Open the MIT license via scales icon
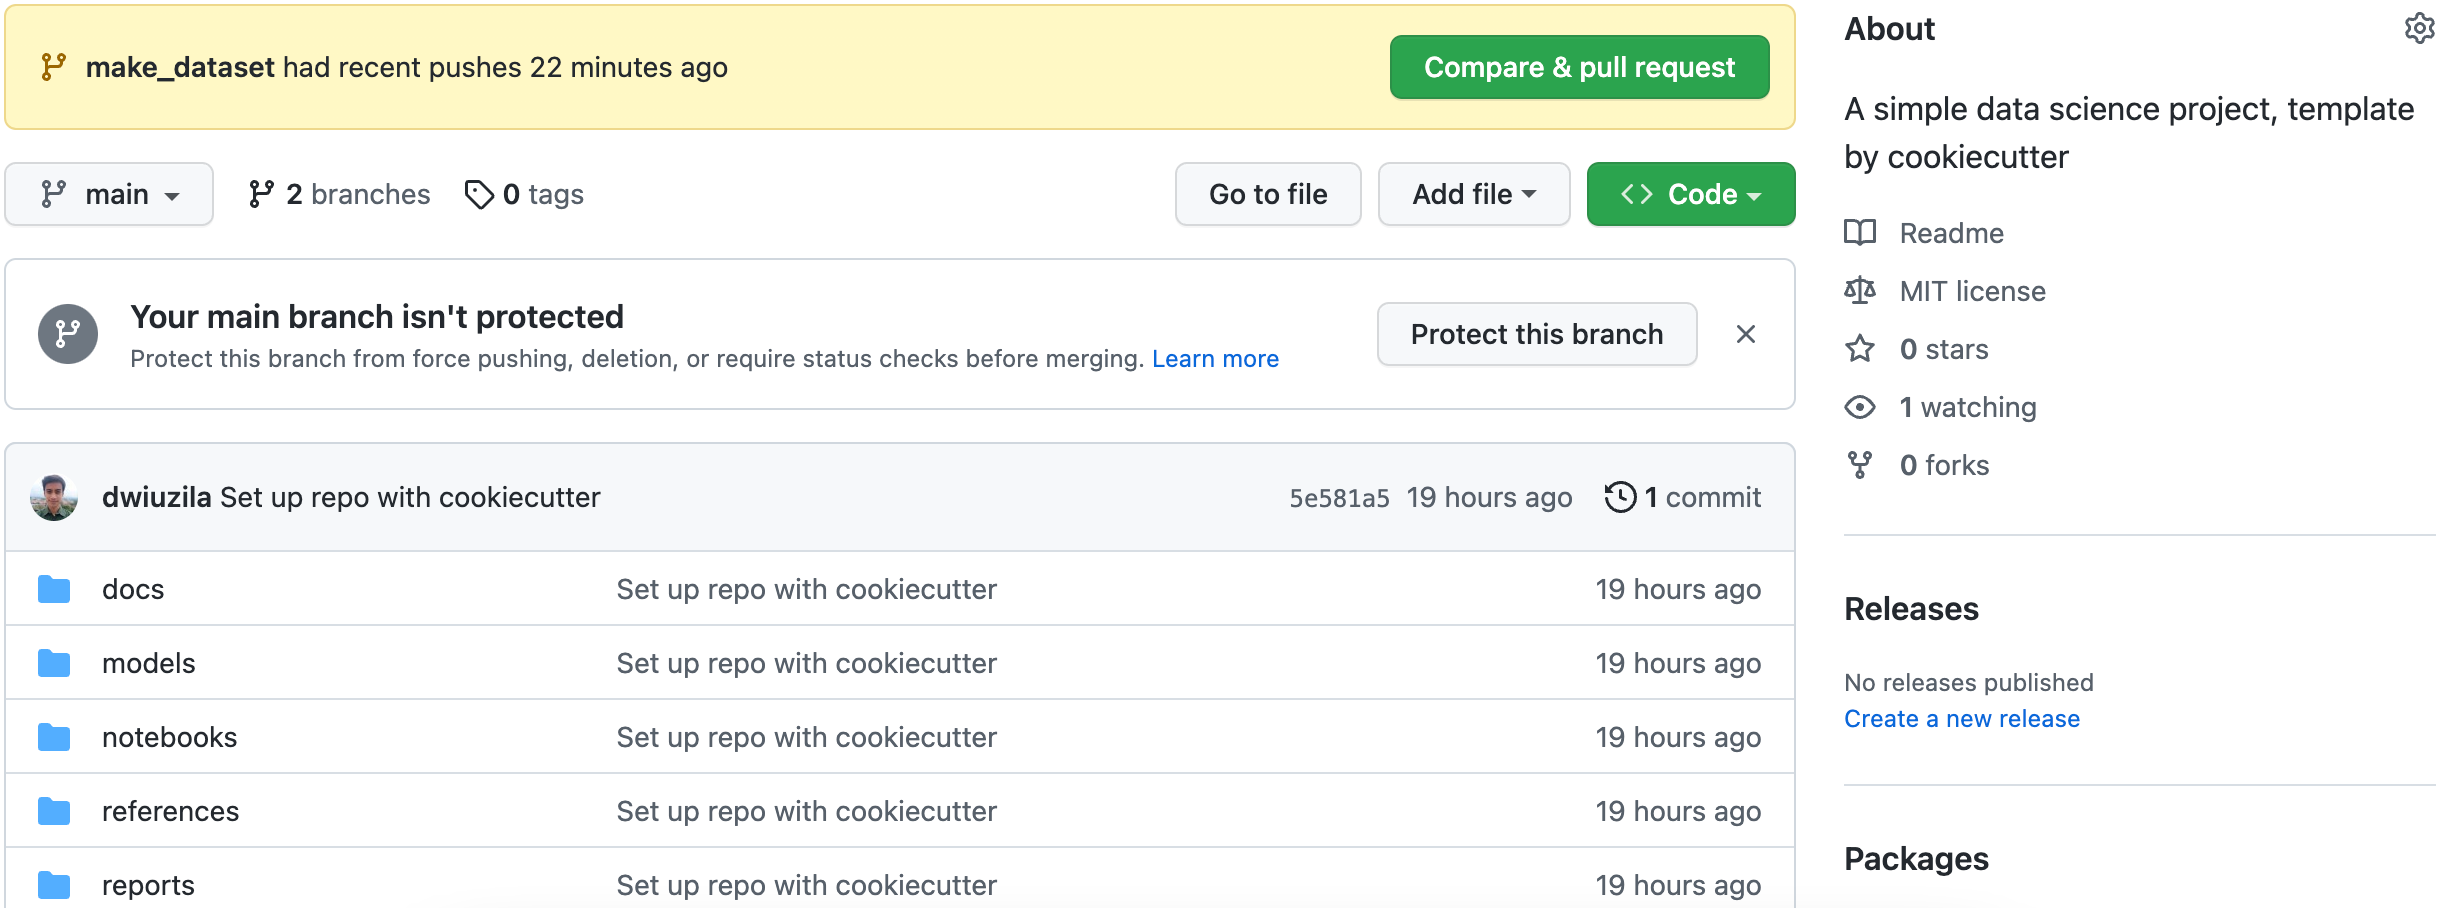This screenshot has height=908, width=2442. pyautogui.click(x=1861, y=290)
